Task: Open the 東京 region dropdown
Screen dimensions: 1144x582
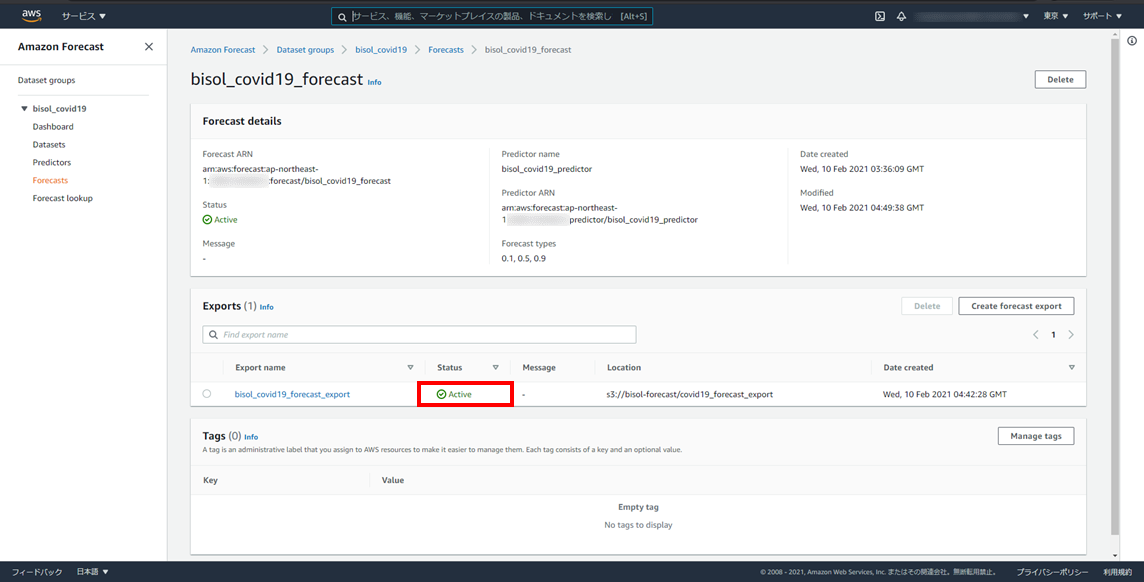Action: coord(1056,16)
